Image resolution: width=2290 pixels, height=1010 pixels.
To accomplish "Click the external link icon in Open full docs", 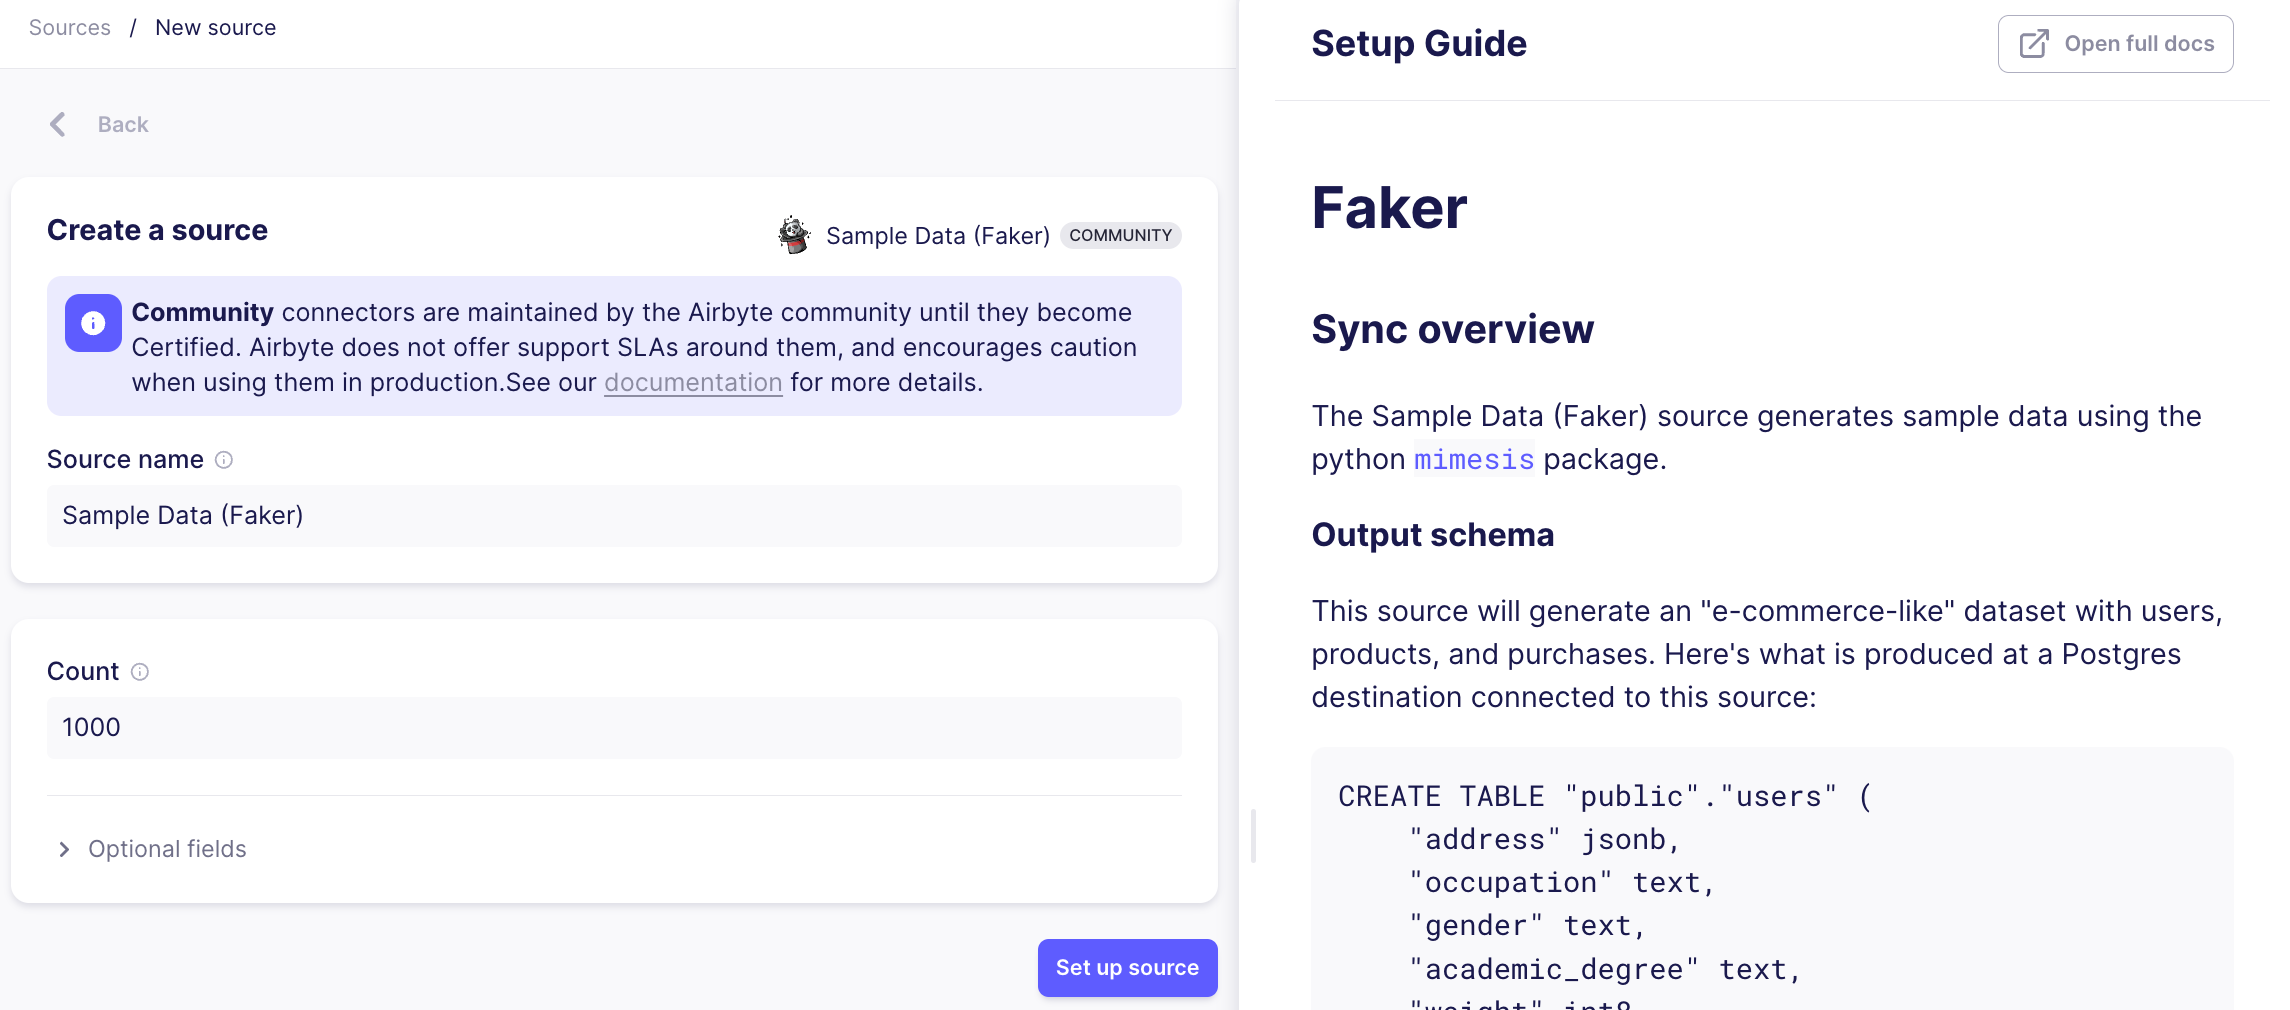I will pyautogui.click(x=2034, y=44).
